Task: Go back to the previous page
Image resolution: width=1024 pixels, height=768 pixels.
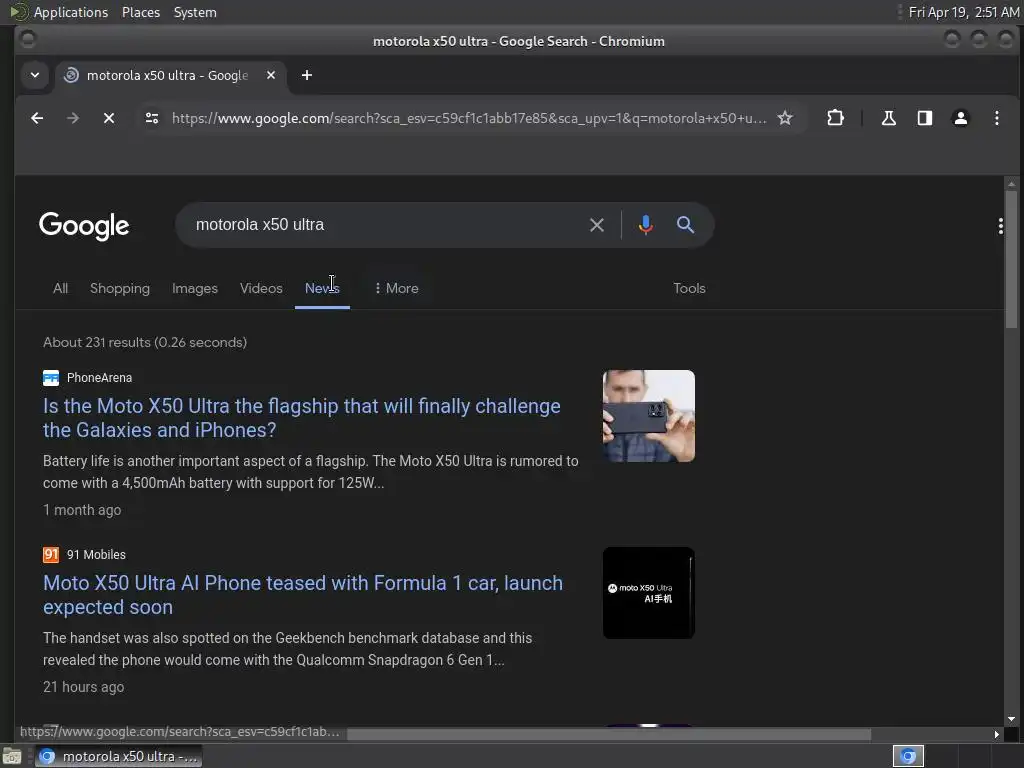Action: point(37,118)
